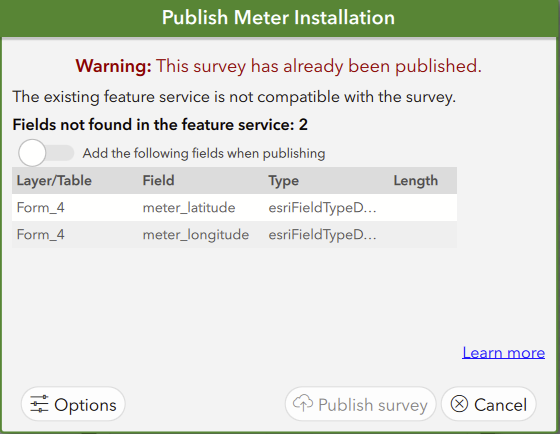Click the Length column header

(416, 181)
